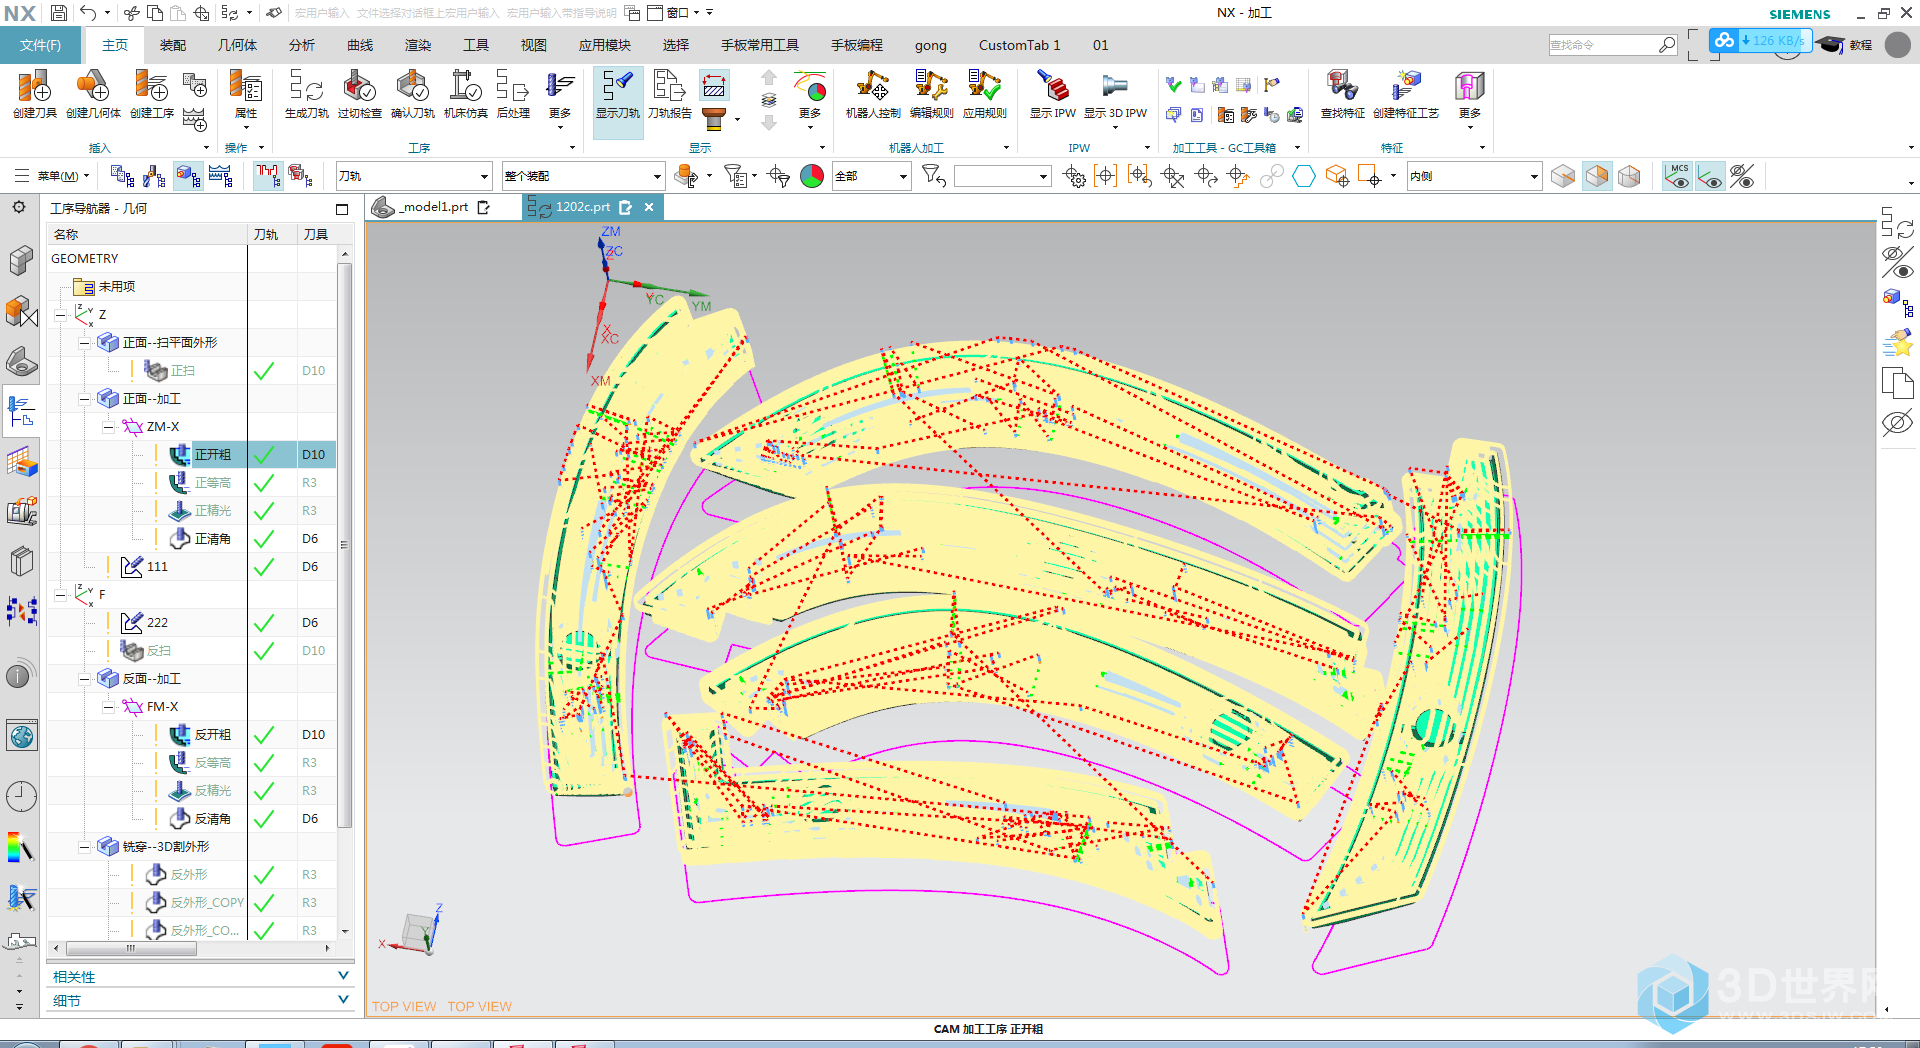Screen dimensions: 1920x1048
Task: Click the 创建刀具 create tool icon
Action: click(34, 95)
